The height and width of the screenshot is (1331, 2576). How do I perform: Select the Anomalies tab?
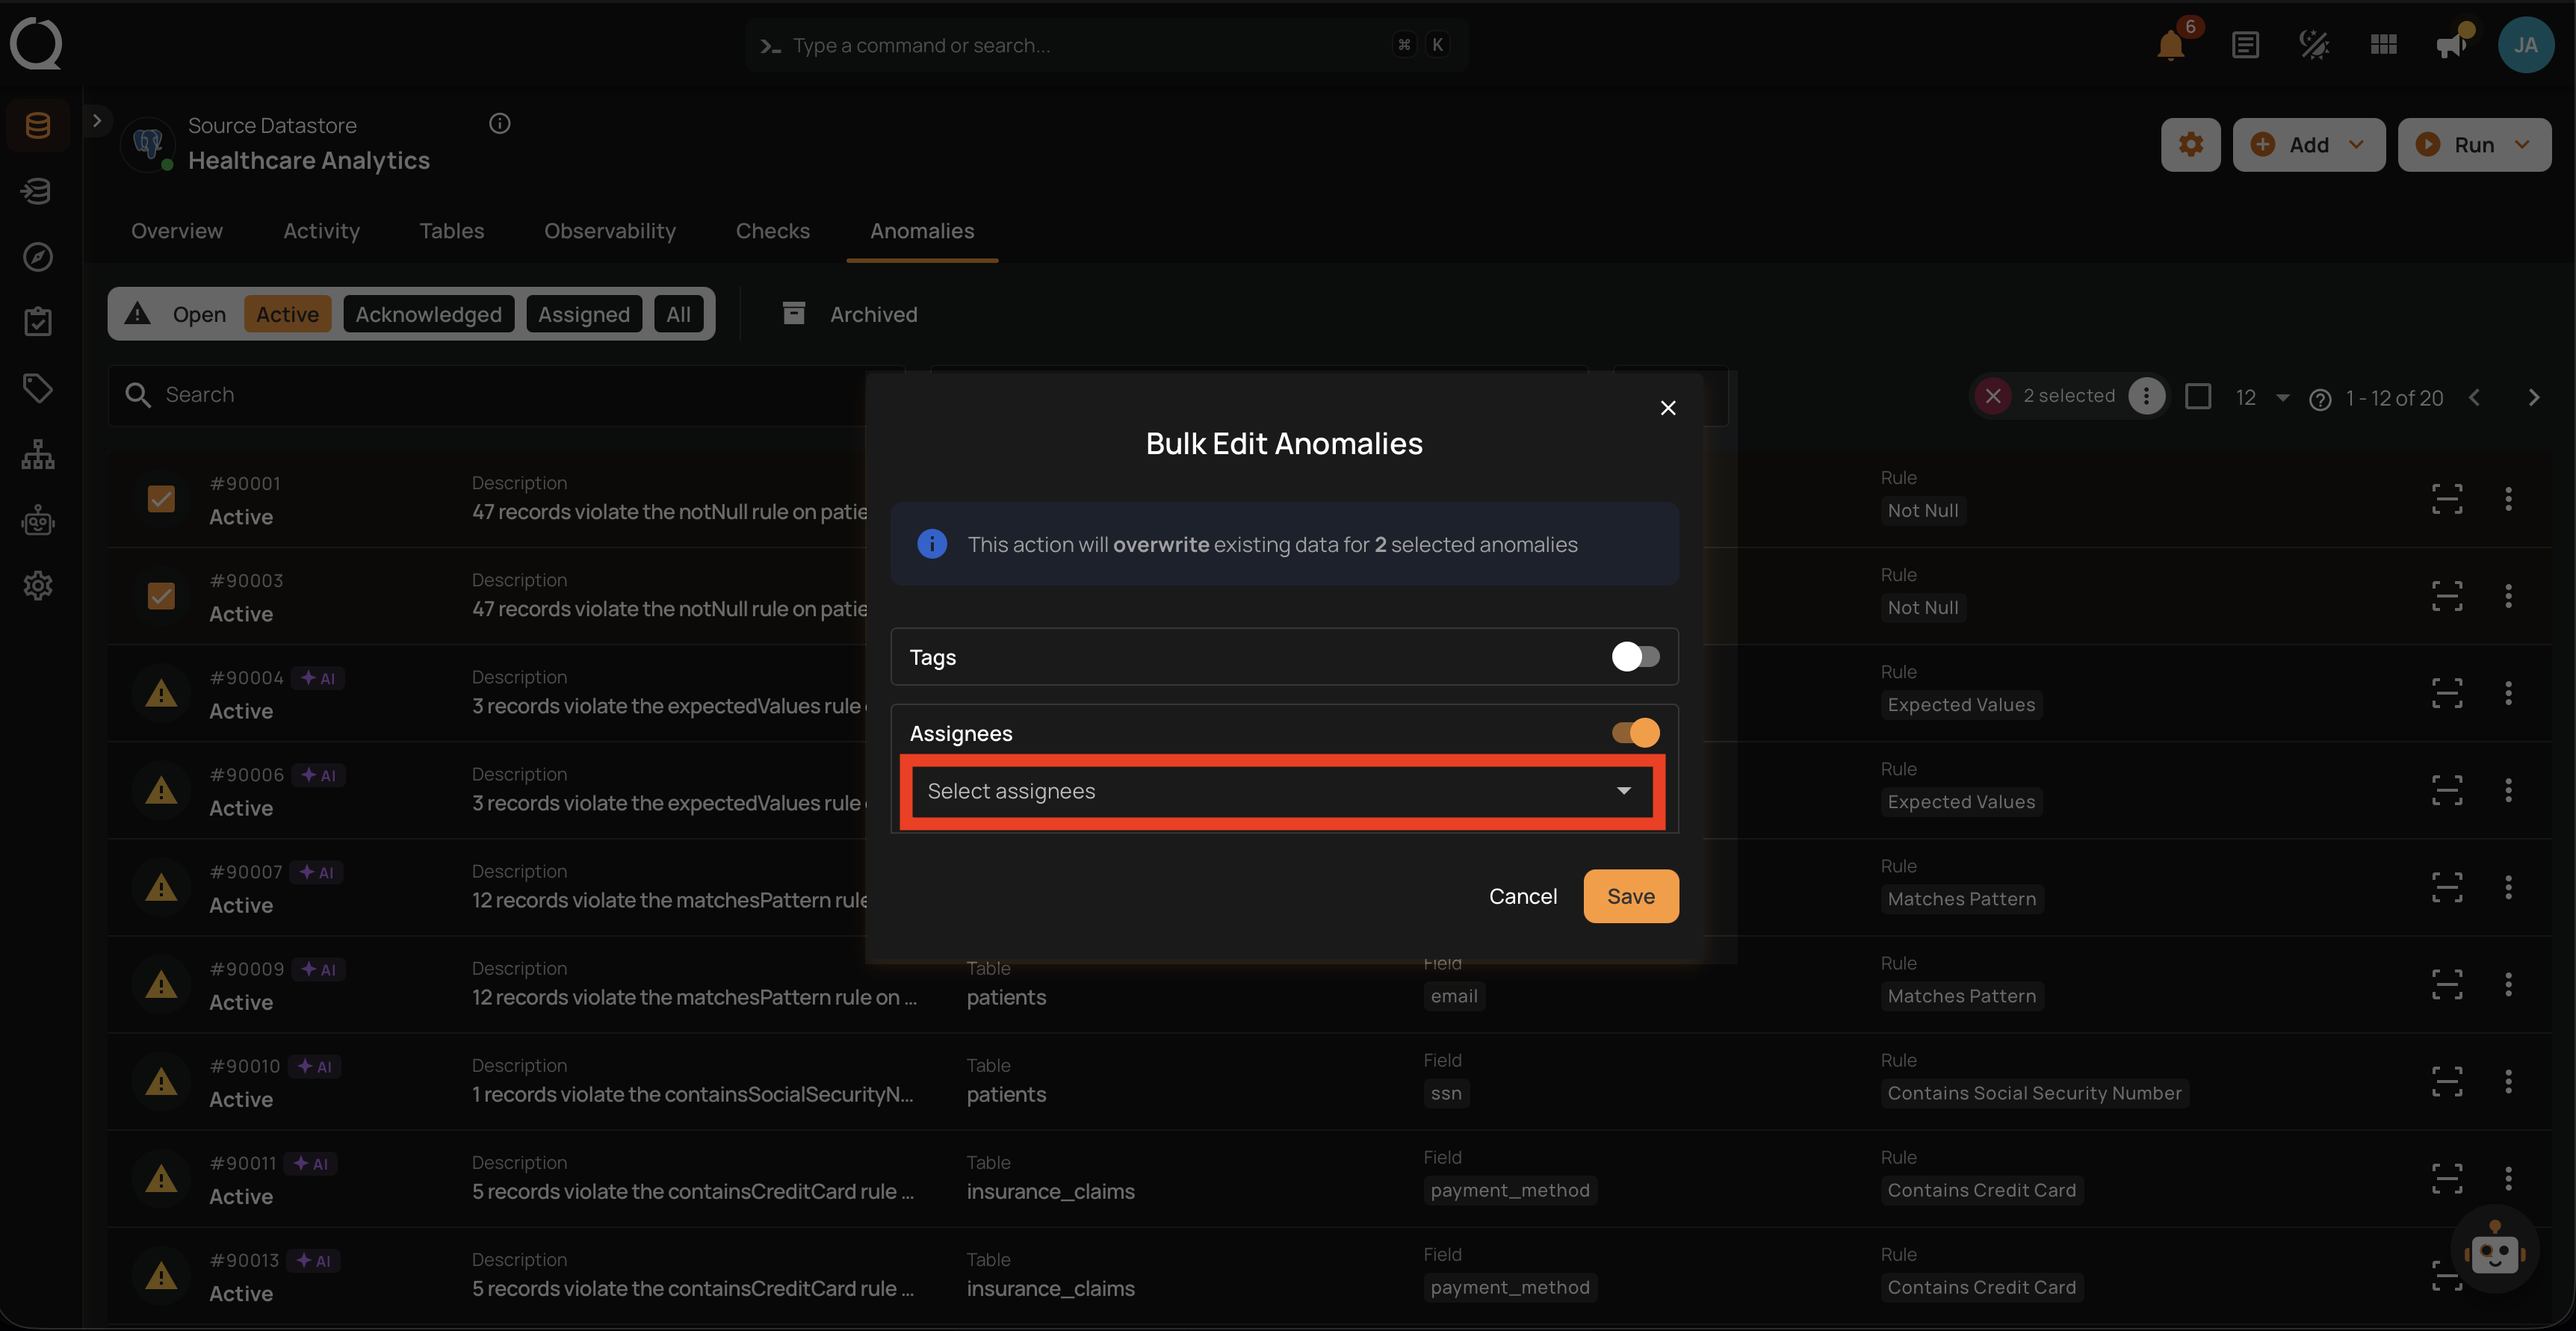click(922, 231)
